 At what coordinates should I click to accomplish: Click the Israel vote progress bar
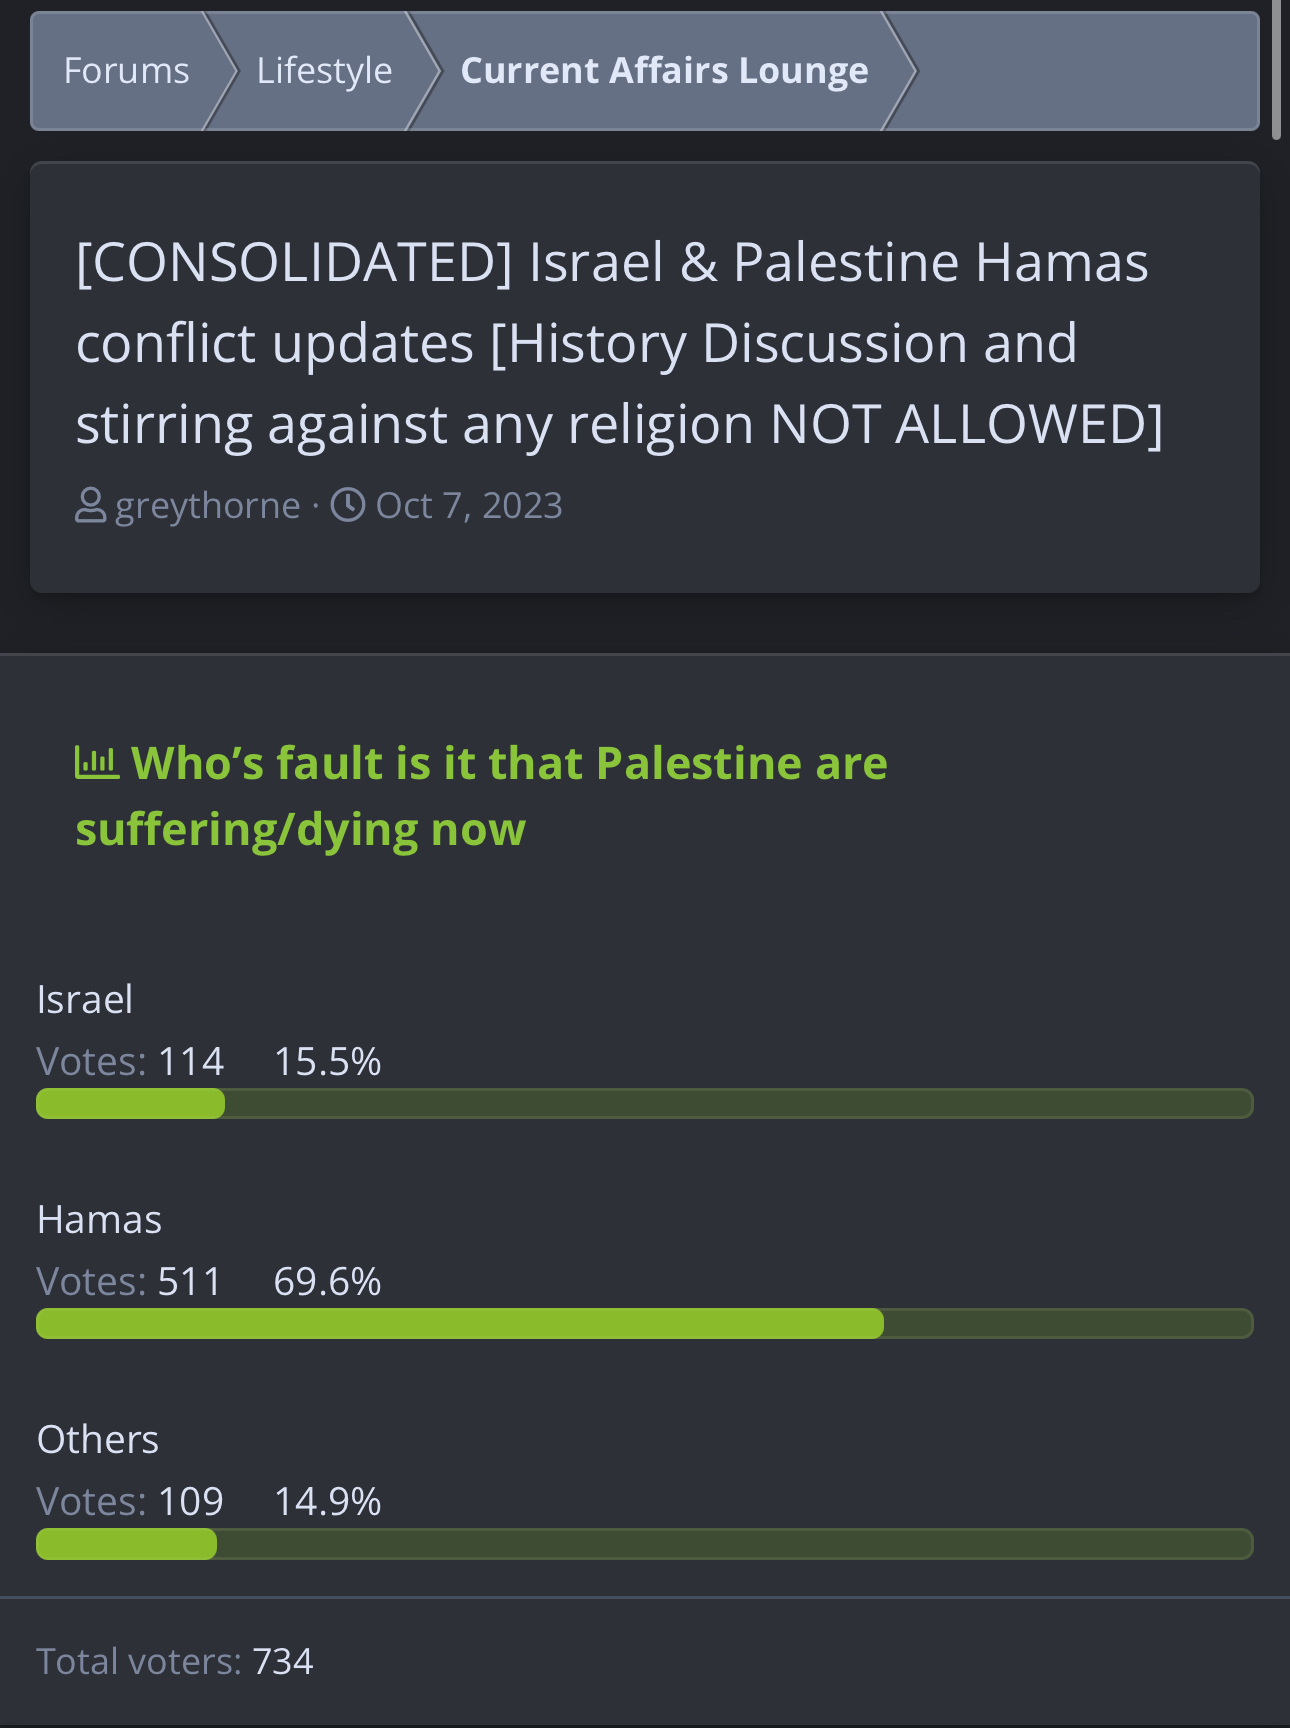(x=644, y=1104)
